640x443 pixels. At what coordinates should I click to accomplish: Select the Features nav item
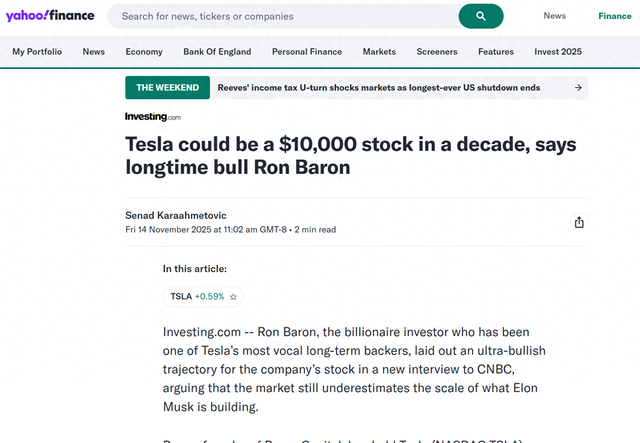pyautogui.click(x=496, y=52)
